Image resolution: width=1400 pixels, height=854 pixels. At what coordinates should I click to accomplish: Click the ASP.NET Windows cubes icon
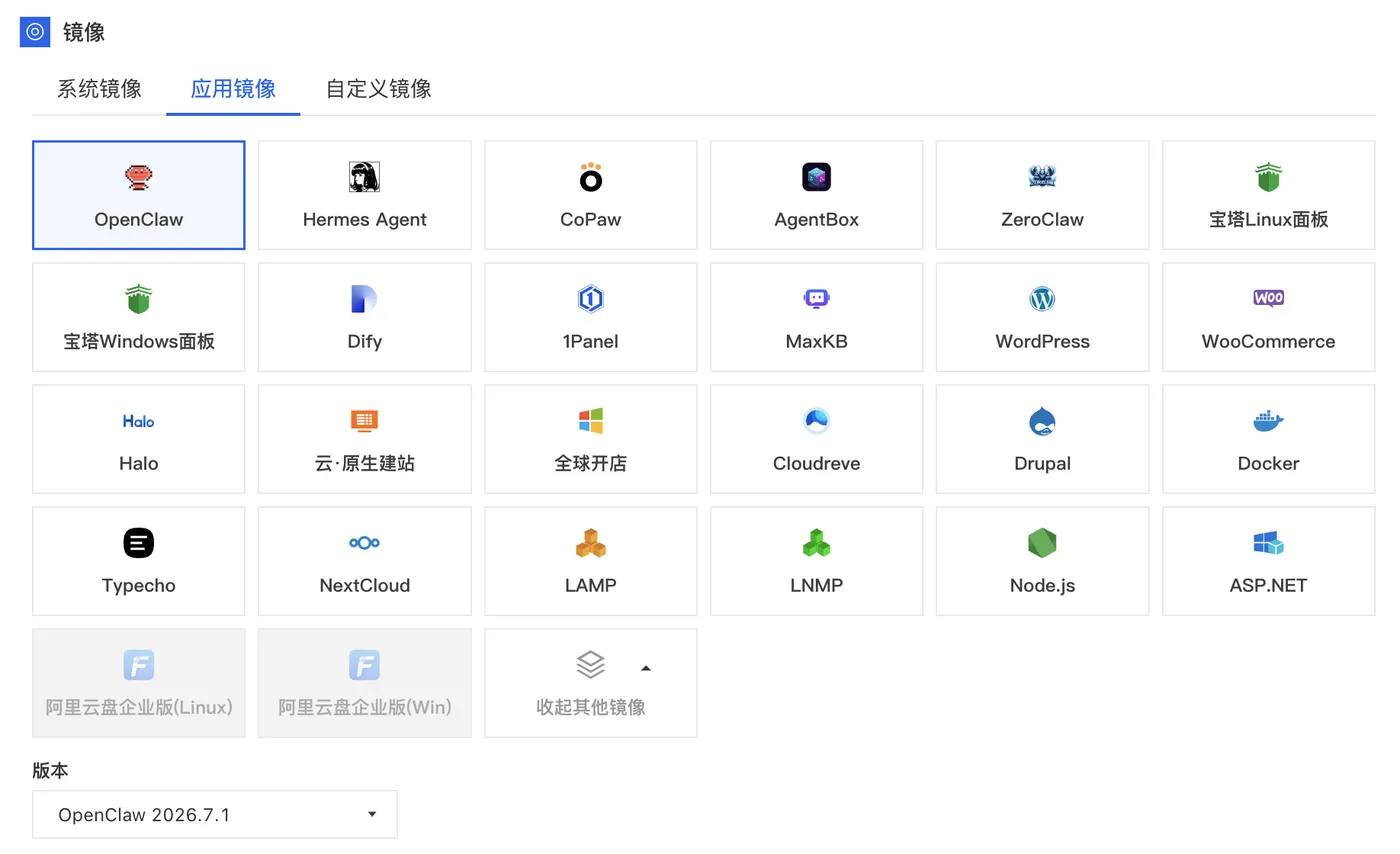click(1268, 543)
